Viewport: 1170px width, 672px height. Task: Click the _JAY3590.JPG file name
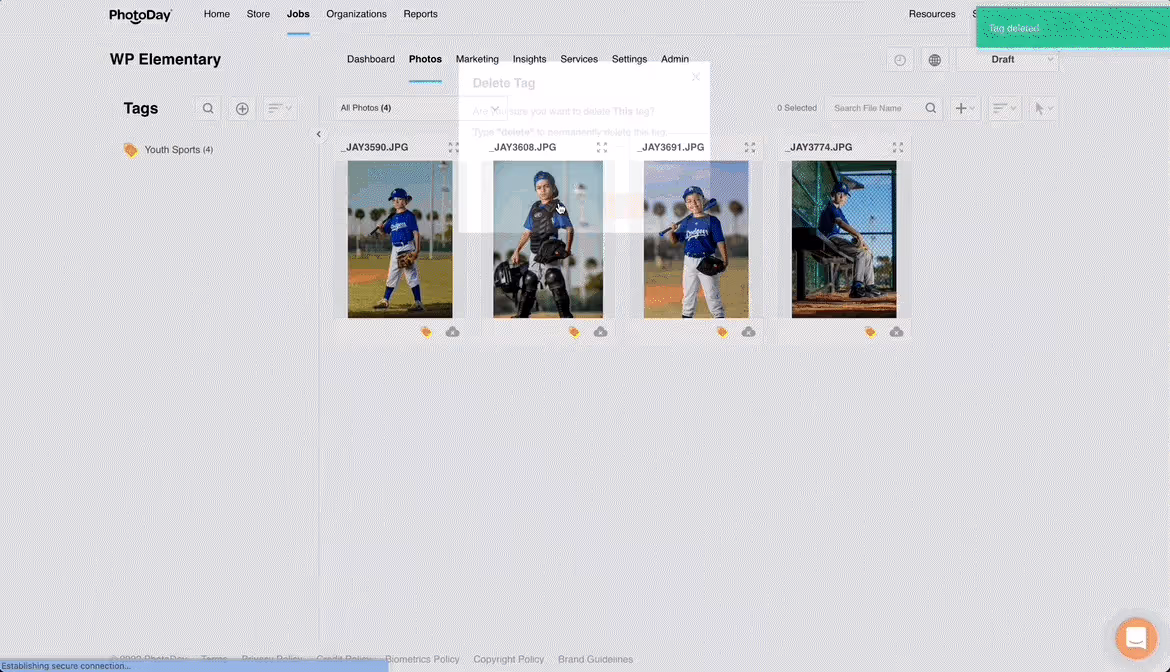[x=374, y=148]
